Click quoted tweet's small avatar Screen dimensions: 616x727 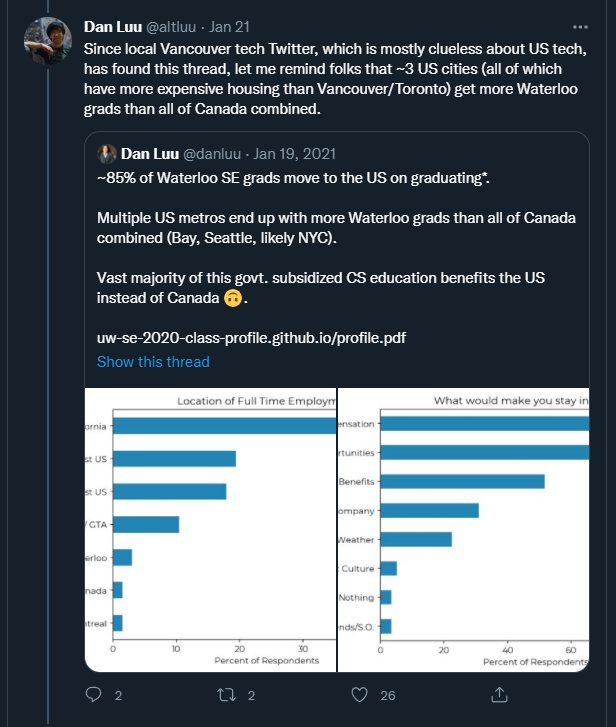point(107,154)
